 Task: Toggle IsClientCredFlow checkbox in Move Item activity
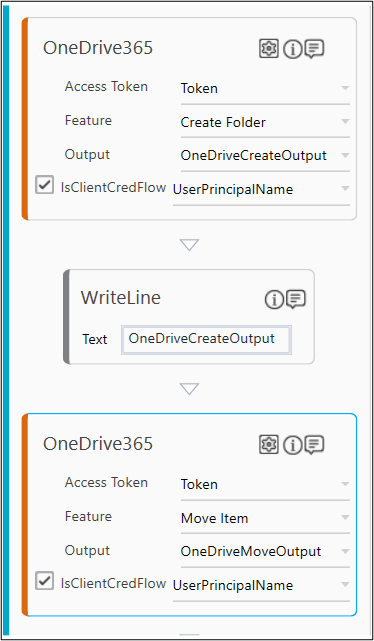coord(44,580)
